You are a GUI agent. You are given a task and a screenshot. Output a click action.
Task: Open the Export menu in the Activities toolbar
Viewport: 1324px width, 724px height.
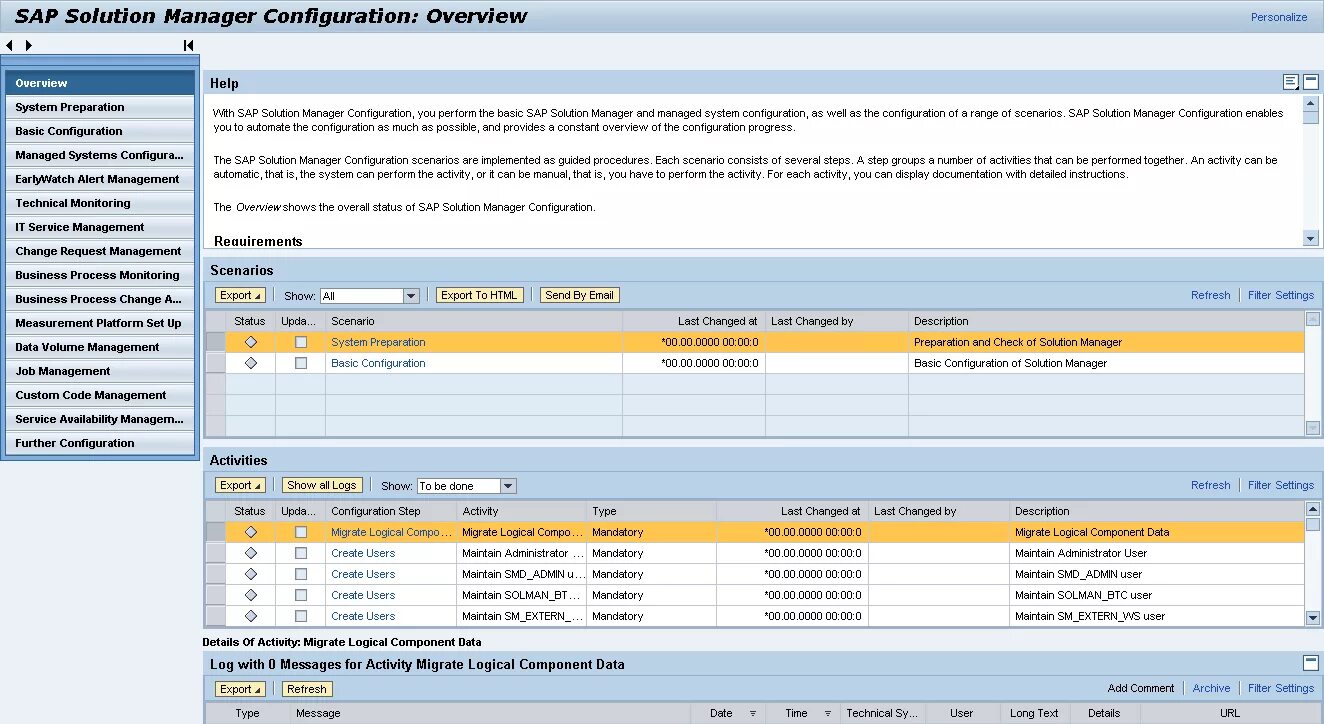click(x=240, y=485)
